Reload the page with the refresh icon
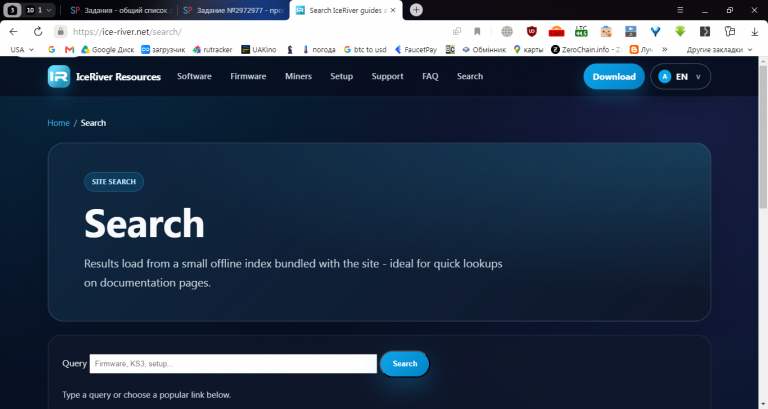The image size is (768, 409). click(38, 32)
